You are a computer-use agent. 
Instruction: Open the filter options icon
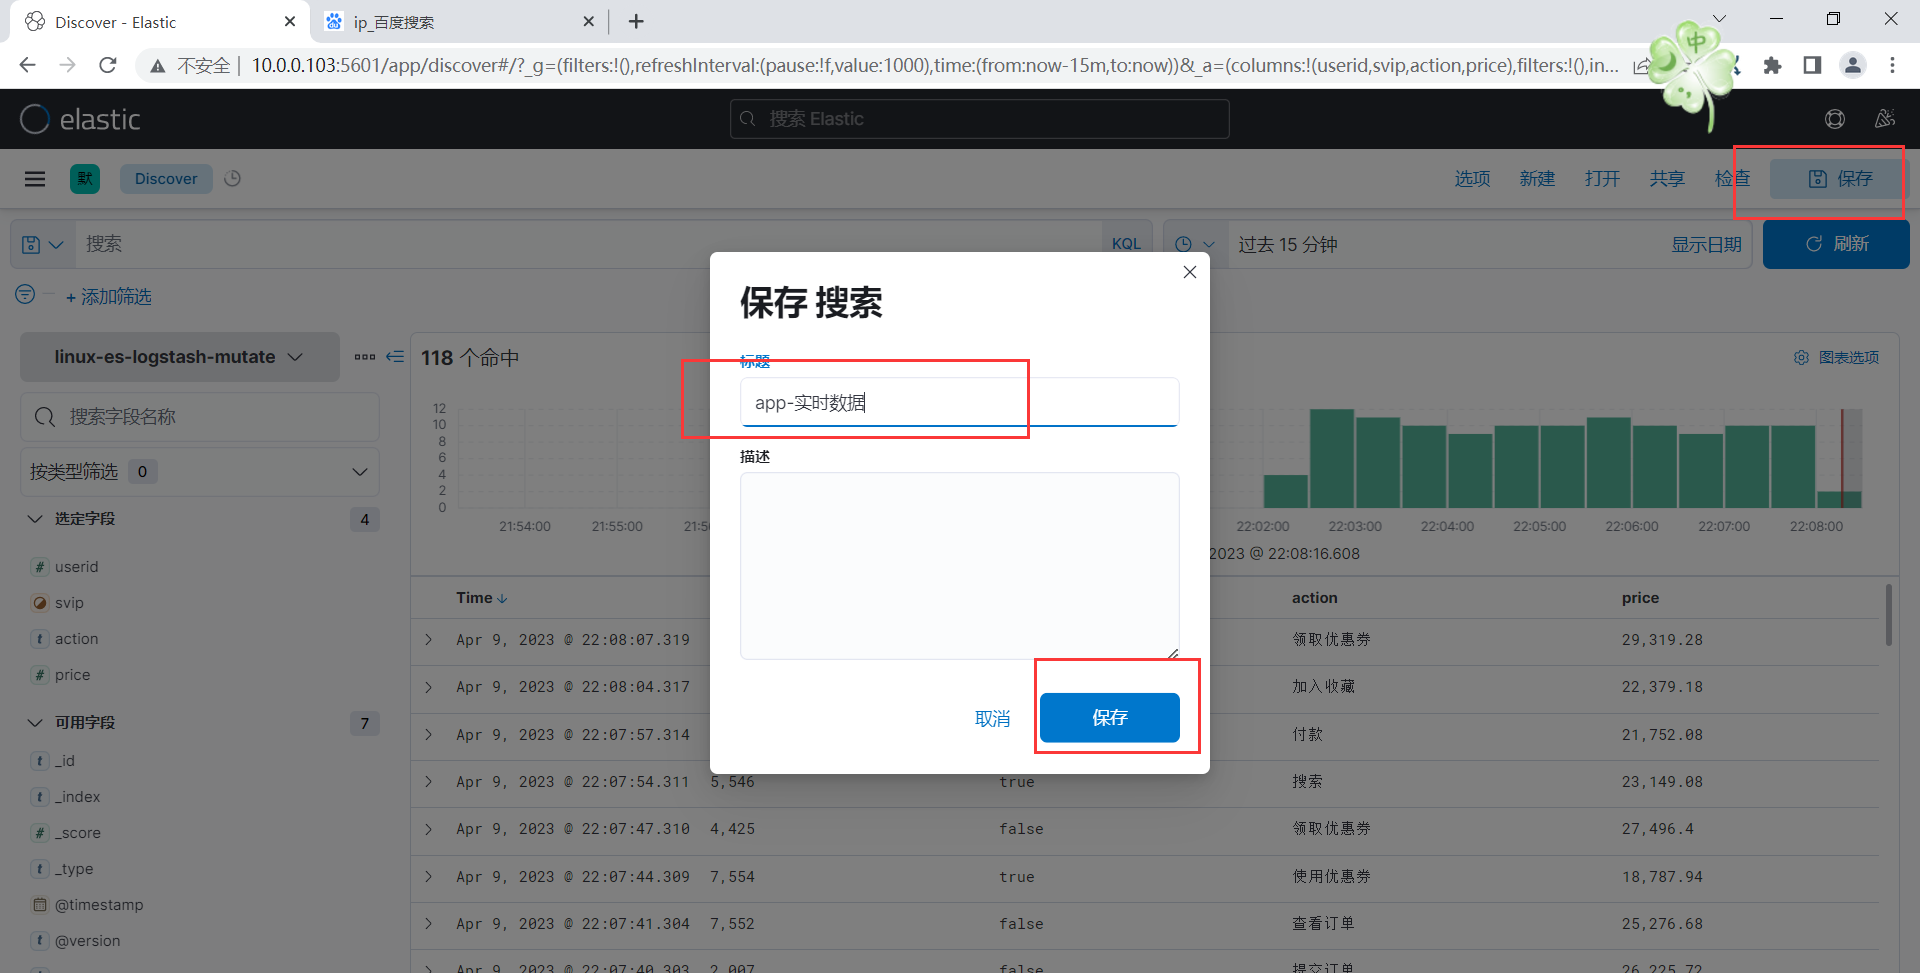pos(25,294)
